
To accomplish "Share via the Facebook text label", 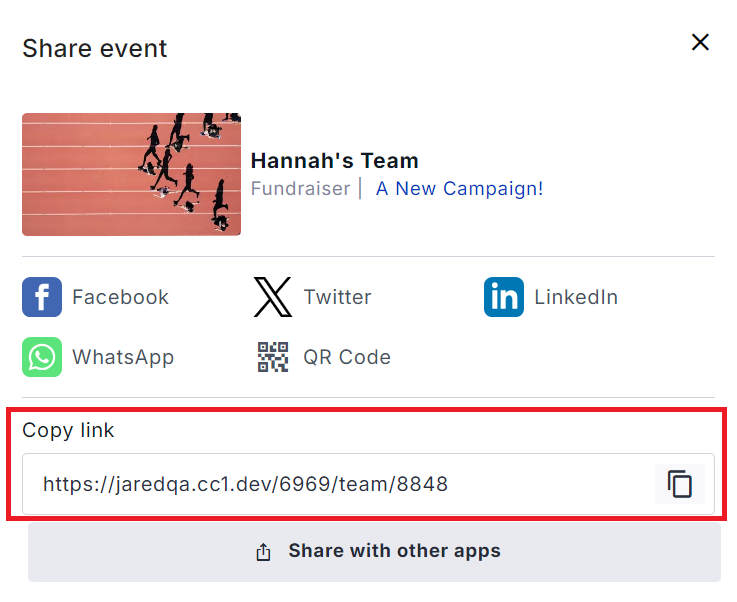I will tap(120, 297).
